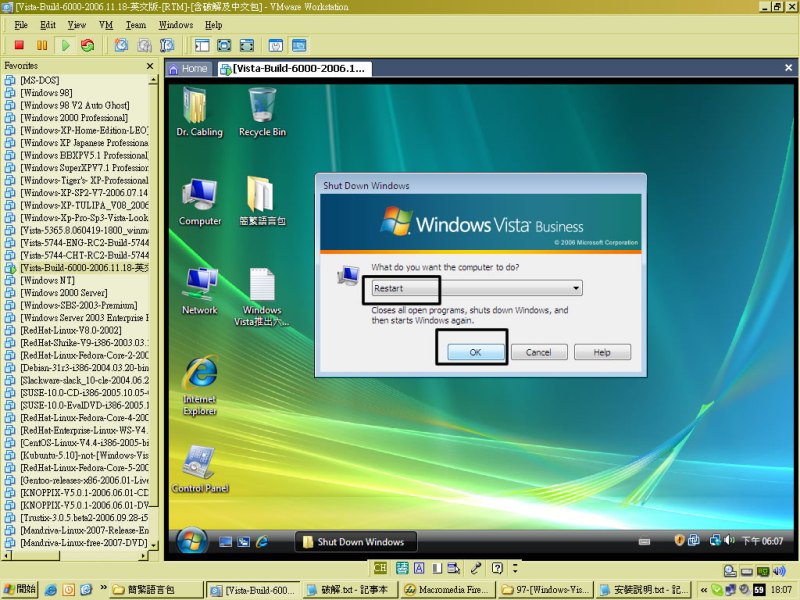Open the Restart shutdown-action dropdown

(477, 288)
